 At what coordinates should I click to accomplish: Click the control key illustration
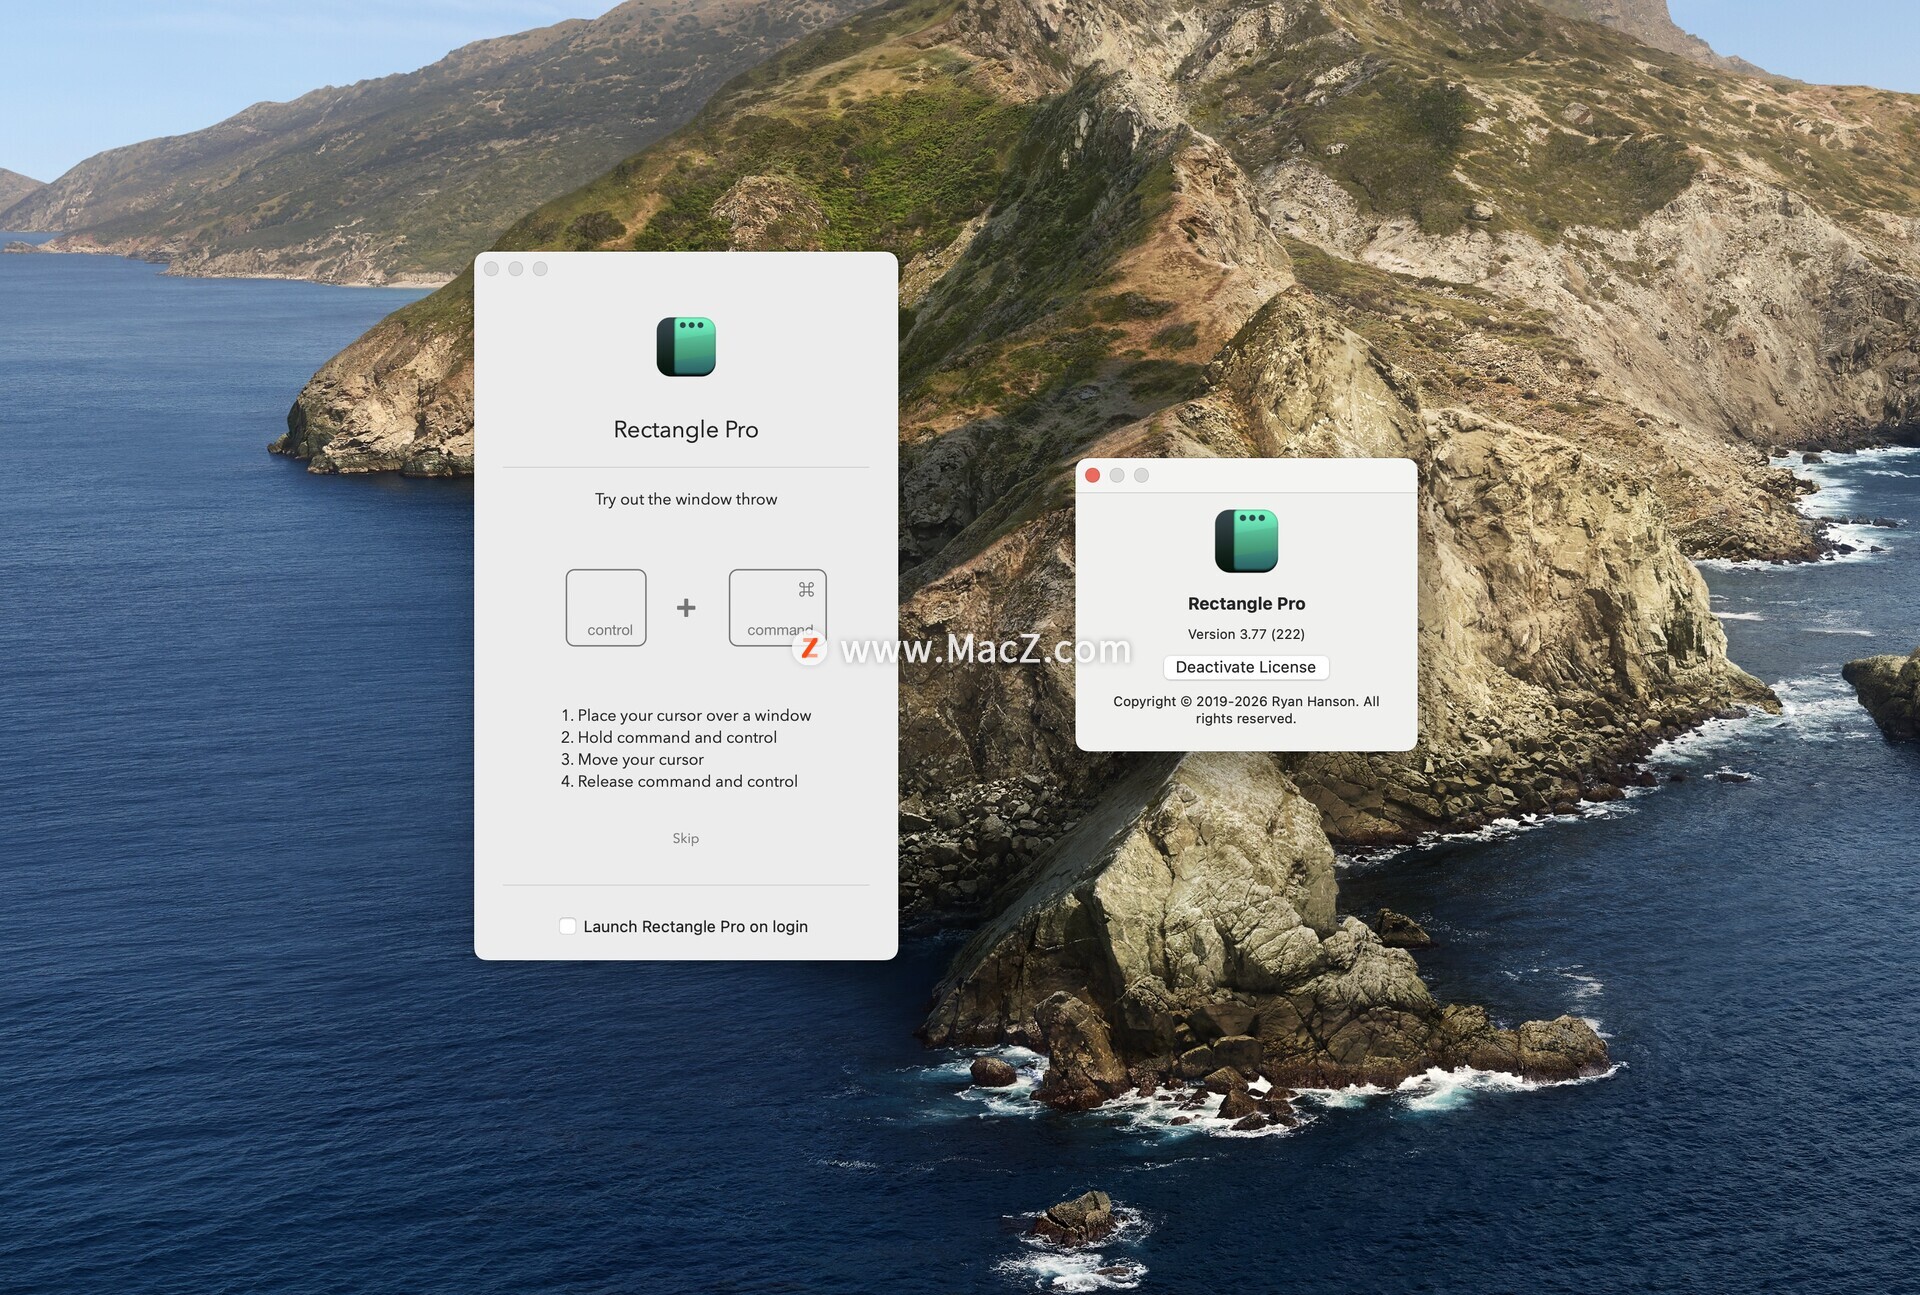(x=606, y=608)
